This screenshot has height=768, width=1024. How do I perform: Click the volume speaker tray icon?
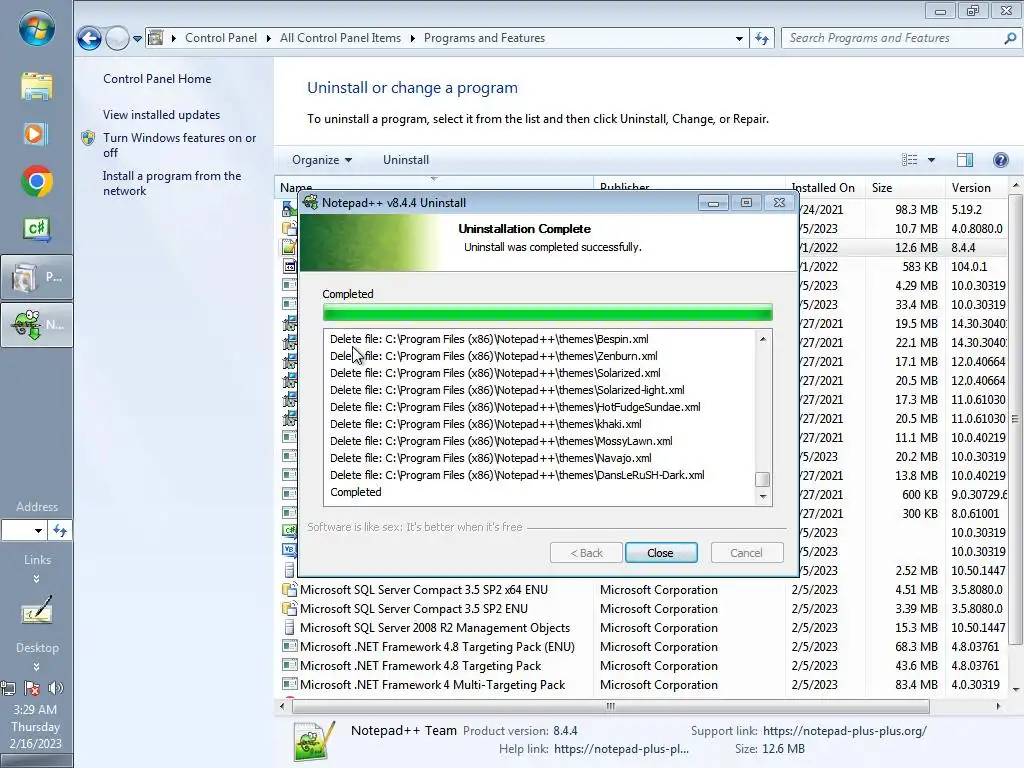(56, 688)
